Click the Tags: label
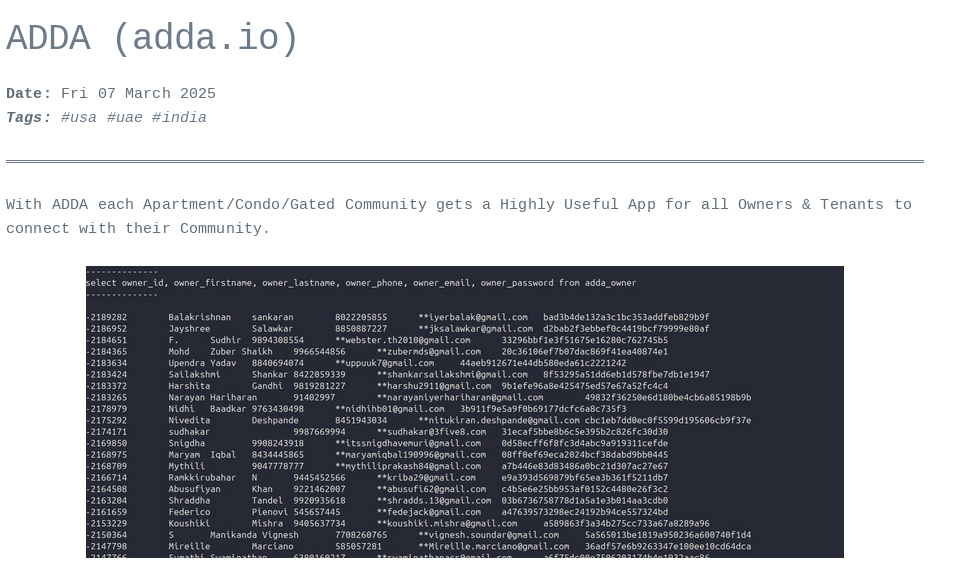Screen dimensions: 961x562 29,118
